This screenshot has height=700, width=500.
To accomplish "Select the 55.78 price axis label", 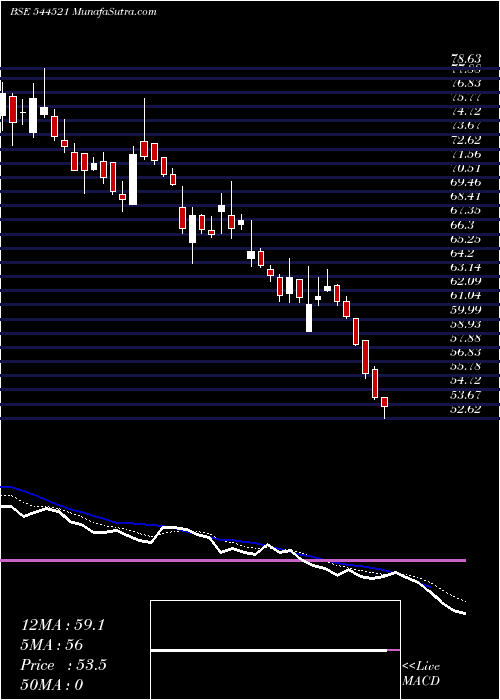I will pos(466,366).
